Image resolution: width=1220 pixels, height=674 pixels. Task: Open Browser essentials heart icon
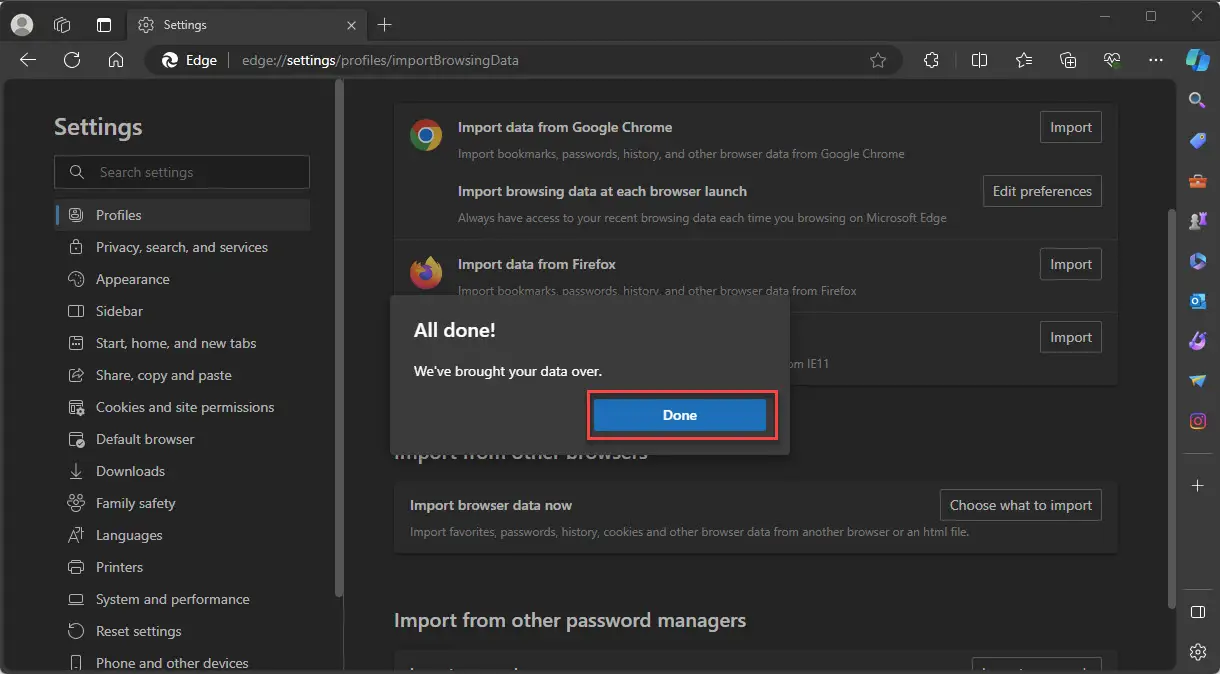(1112, 60)
